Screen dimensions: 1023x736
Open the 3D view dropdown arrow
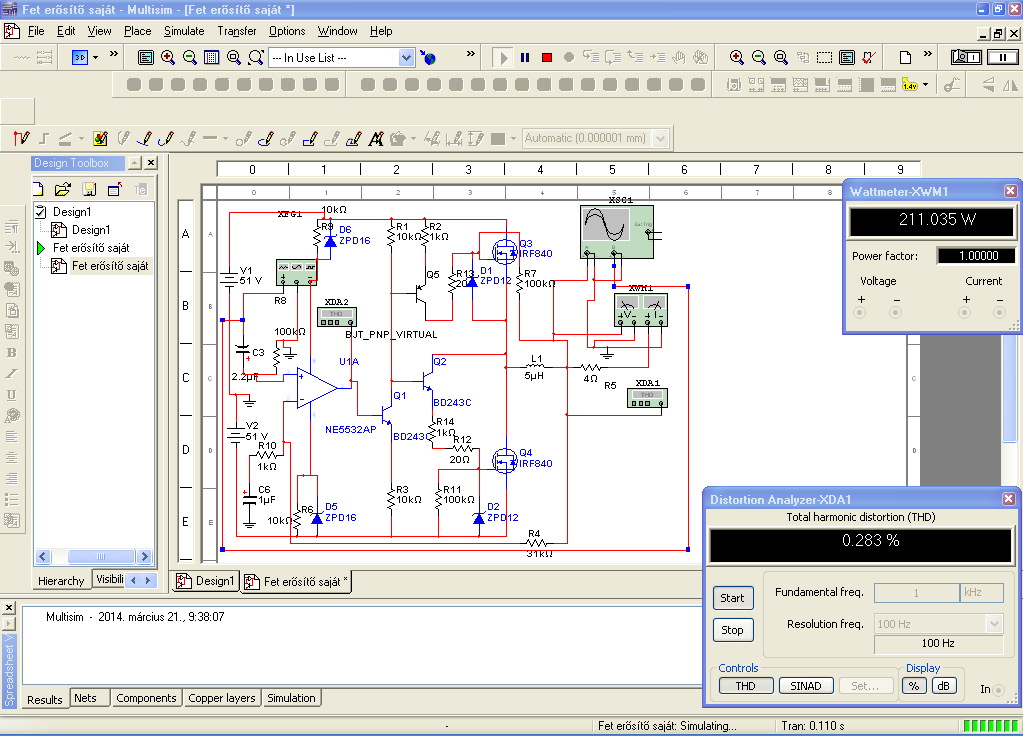tap(95, 58)
